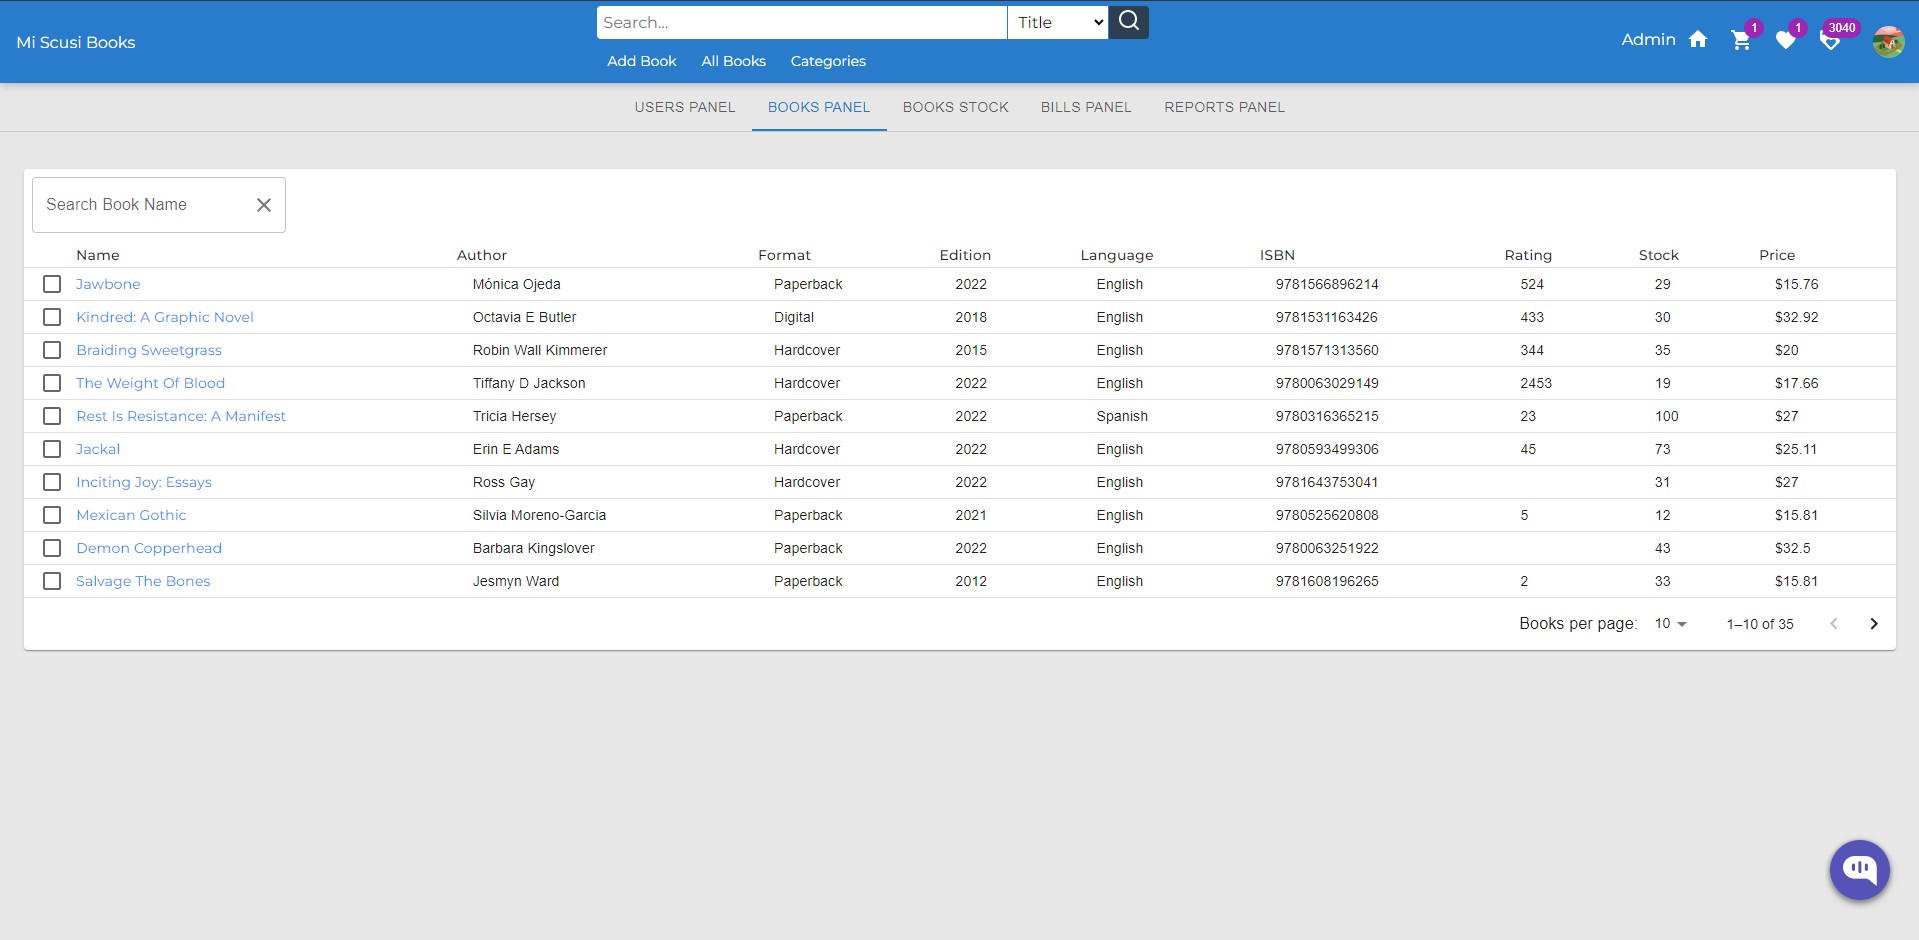Check the box for Kindred: A Graphic Novel
1919x940 pixels.
[x=52, y=317]
